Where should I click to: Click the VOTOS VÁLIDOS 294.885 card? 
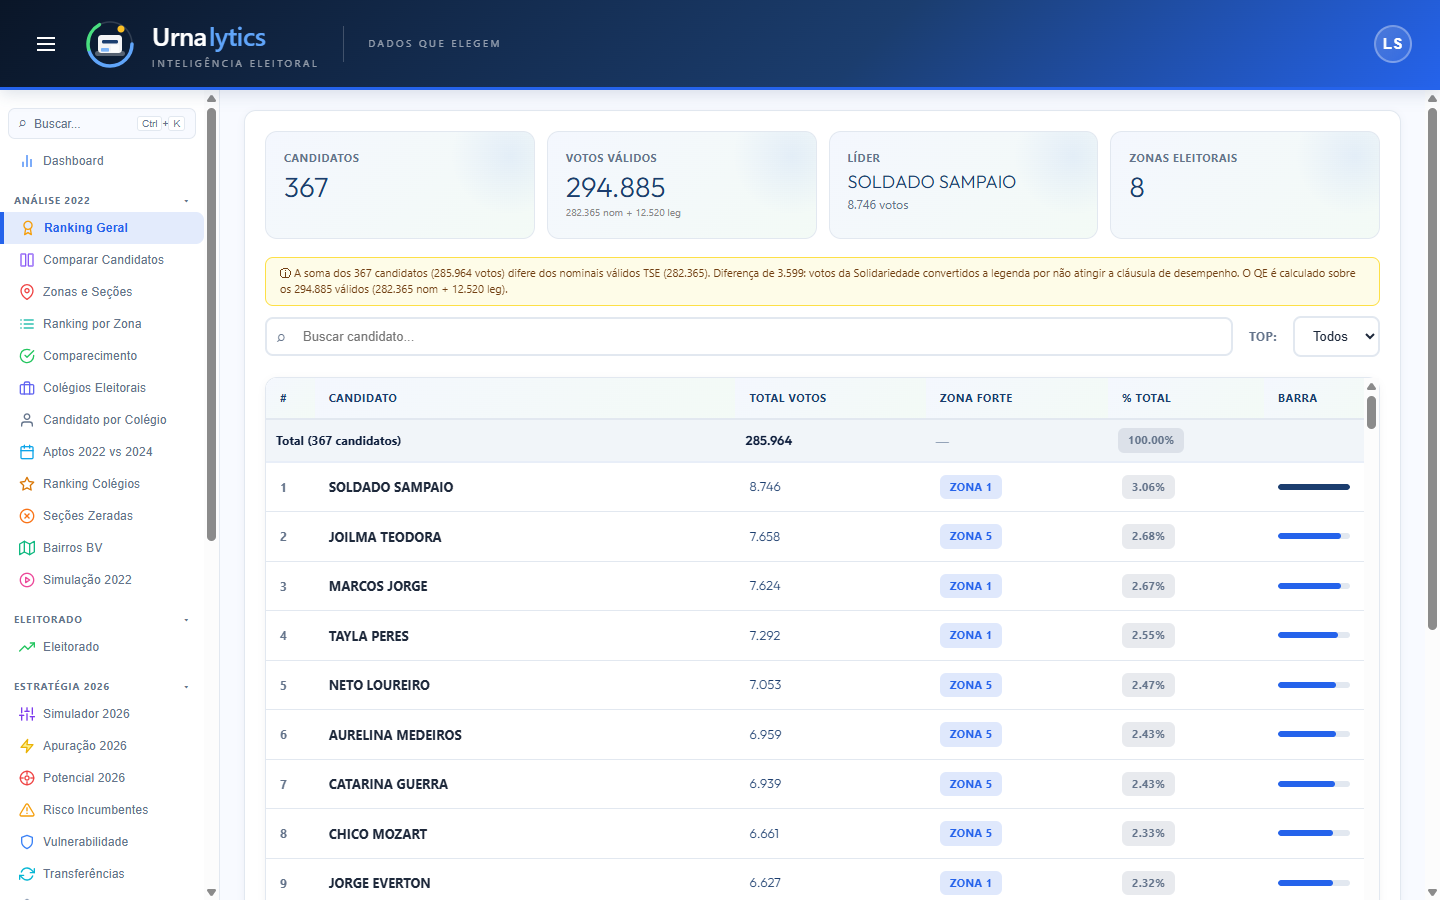coord(682,185)
